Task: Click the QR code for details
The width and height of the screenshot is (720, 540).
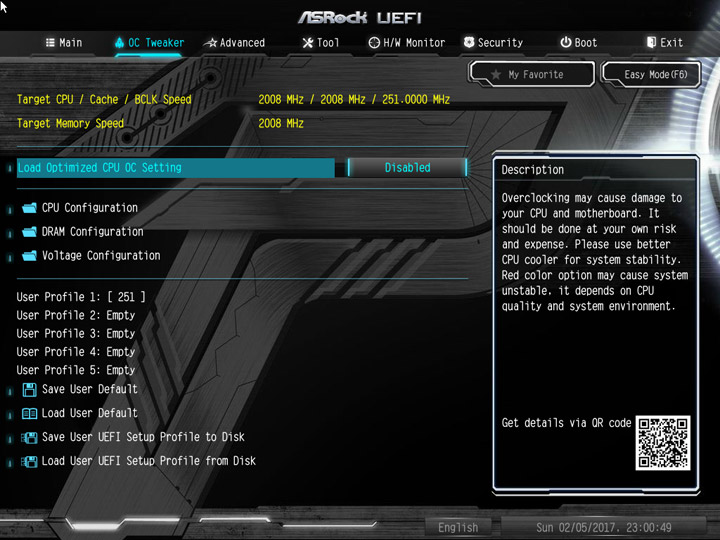Action: [663, 443]
